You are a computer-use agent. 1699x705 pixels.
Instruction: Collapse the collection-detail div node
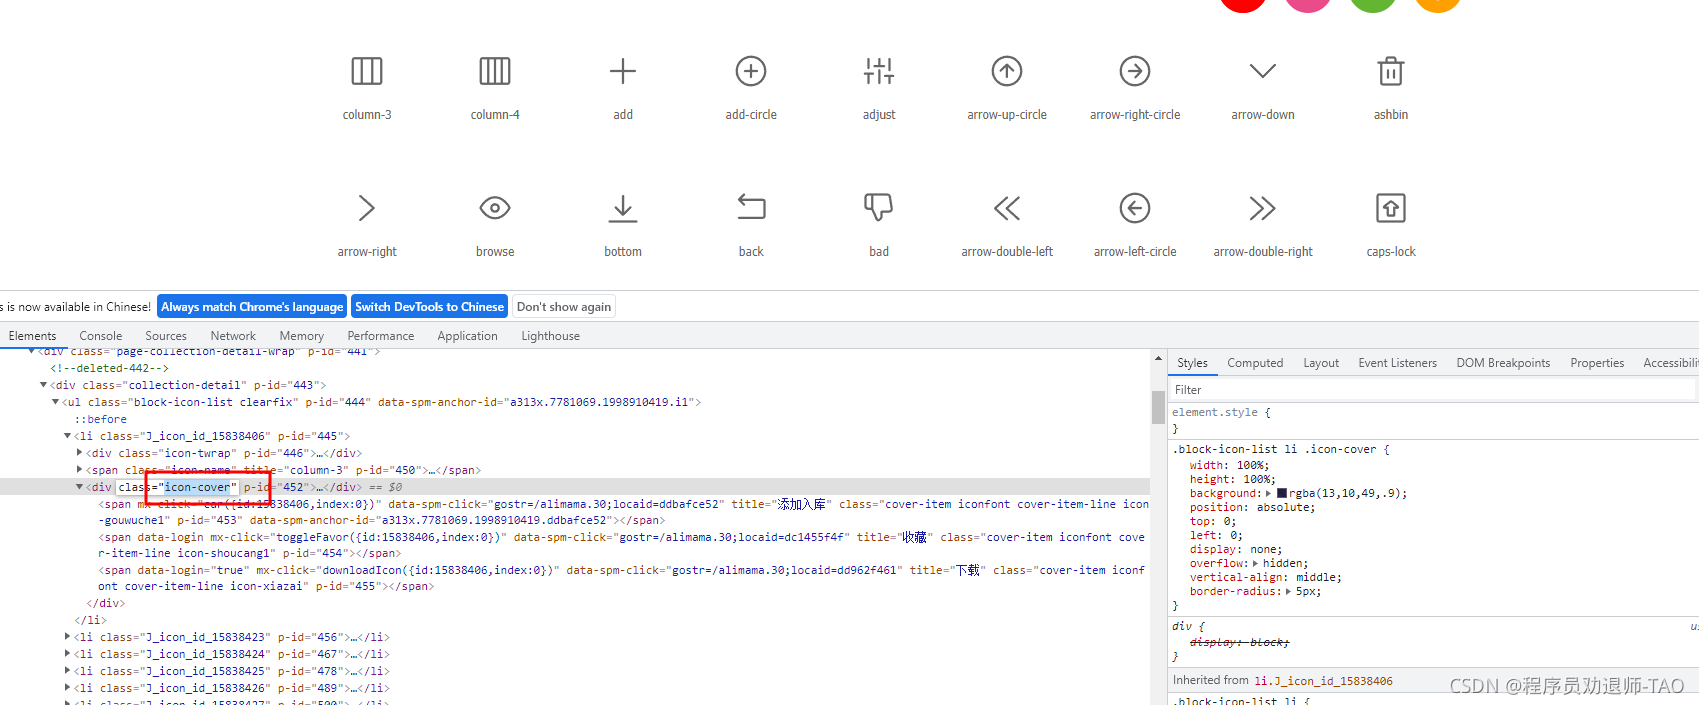[43, 385]
